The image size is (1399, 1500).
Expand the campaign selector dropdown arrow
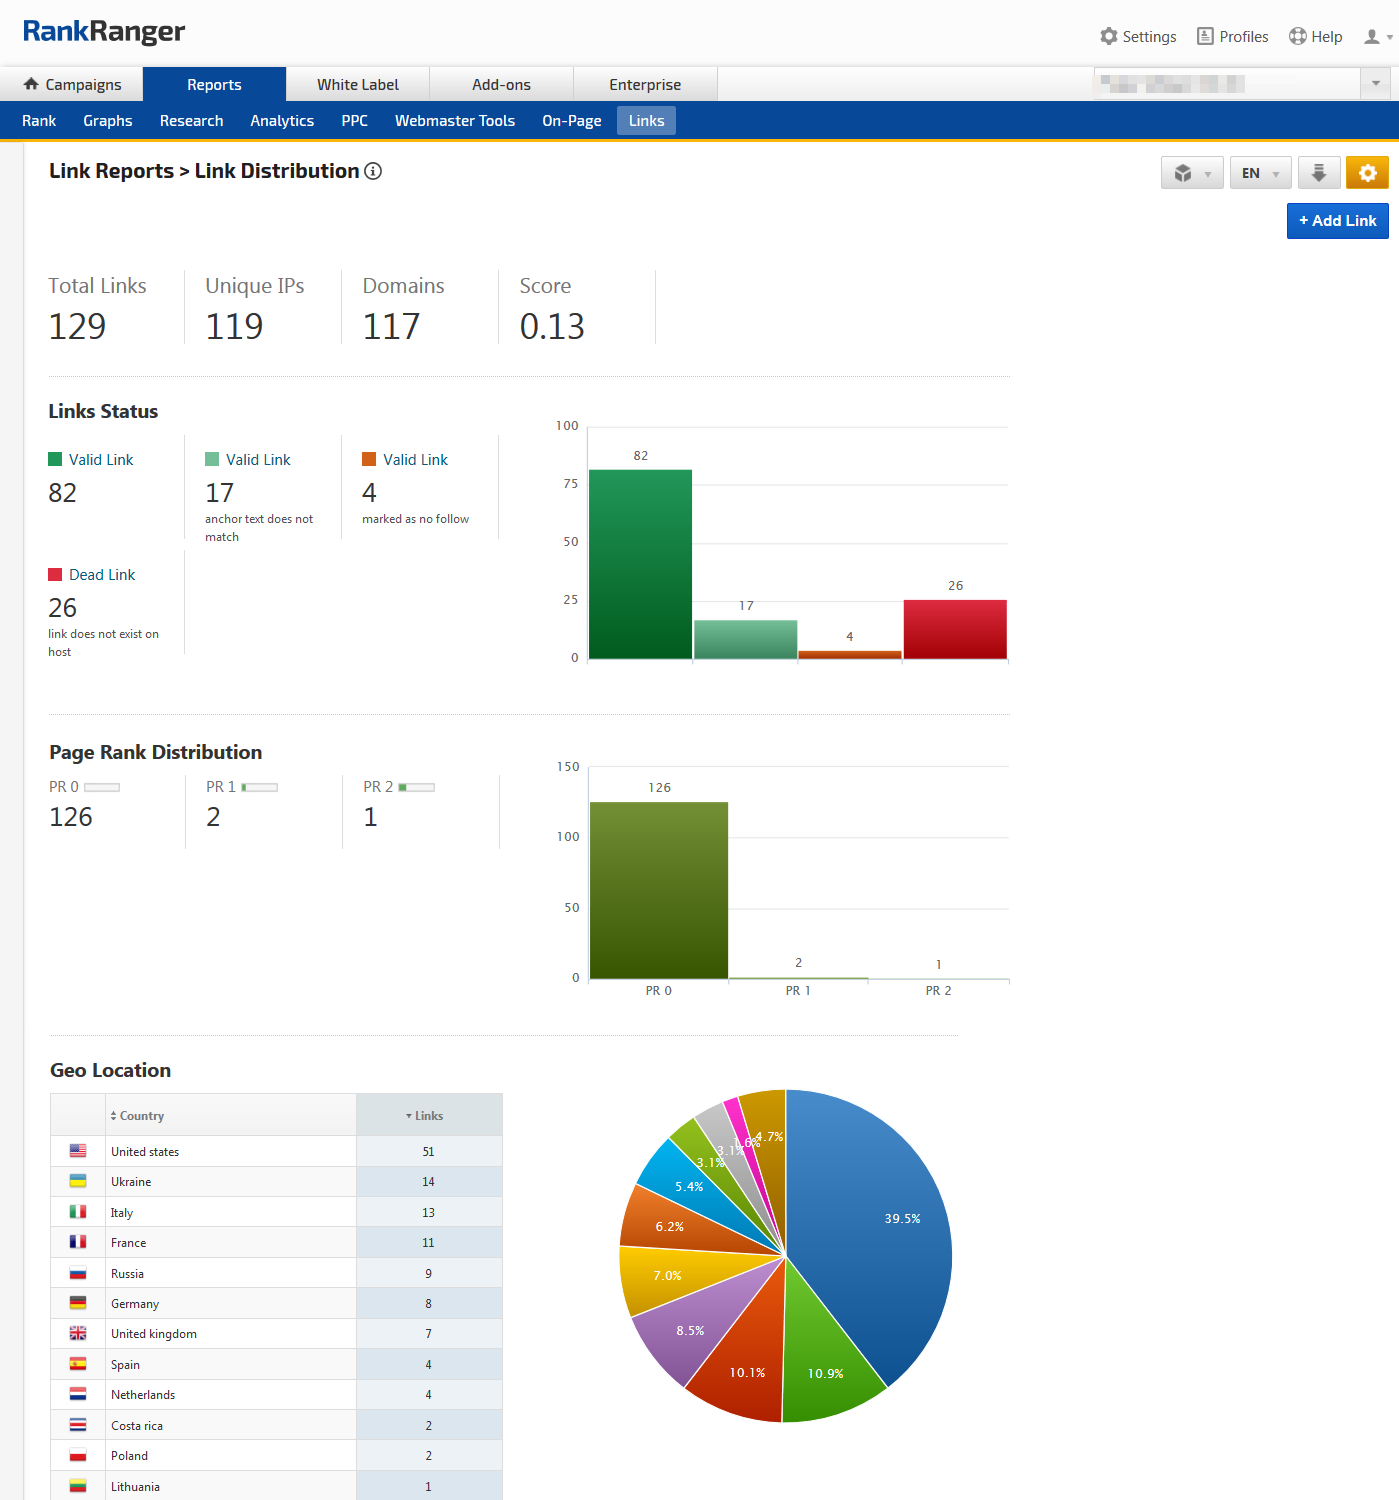point(1376,84)
